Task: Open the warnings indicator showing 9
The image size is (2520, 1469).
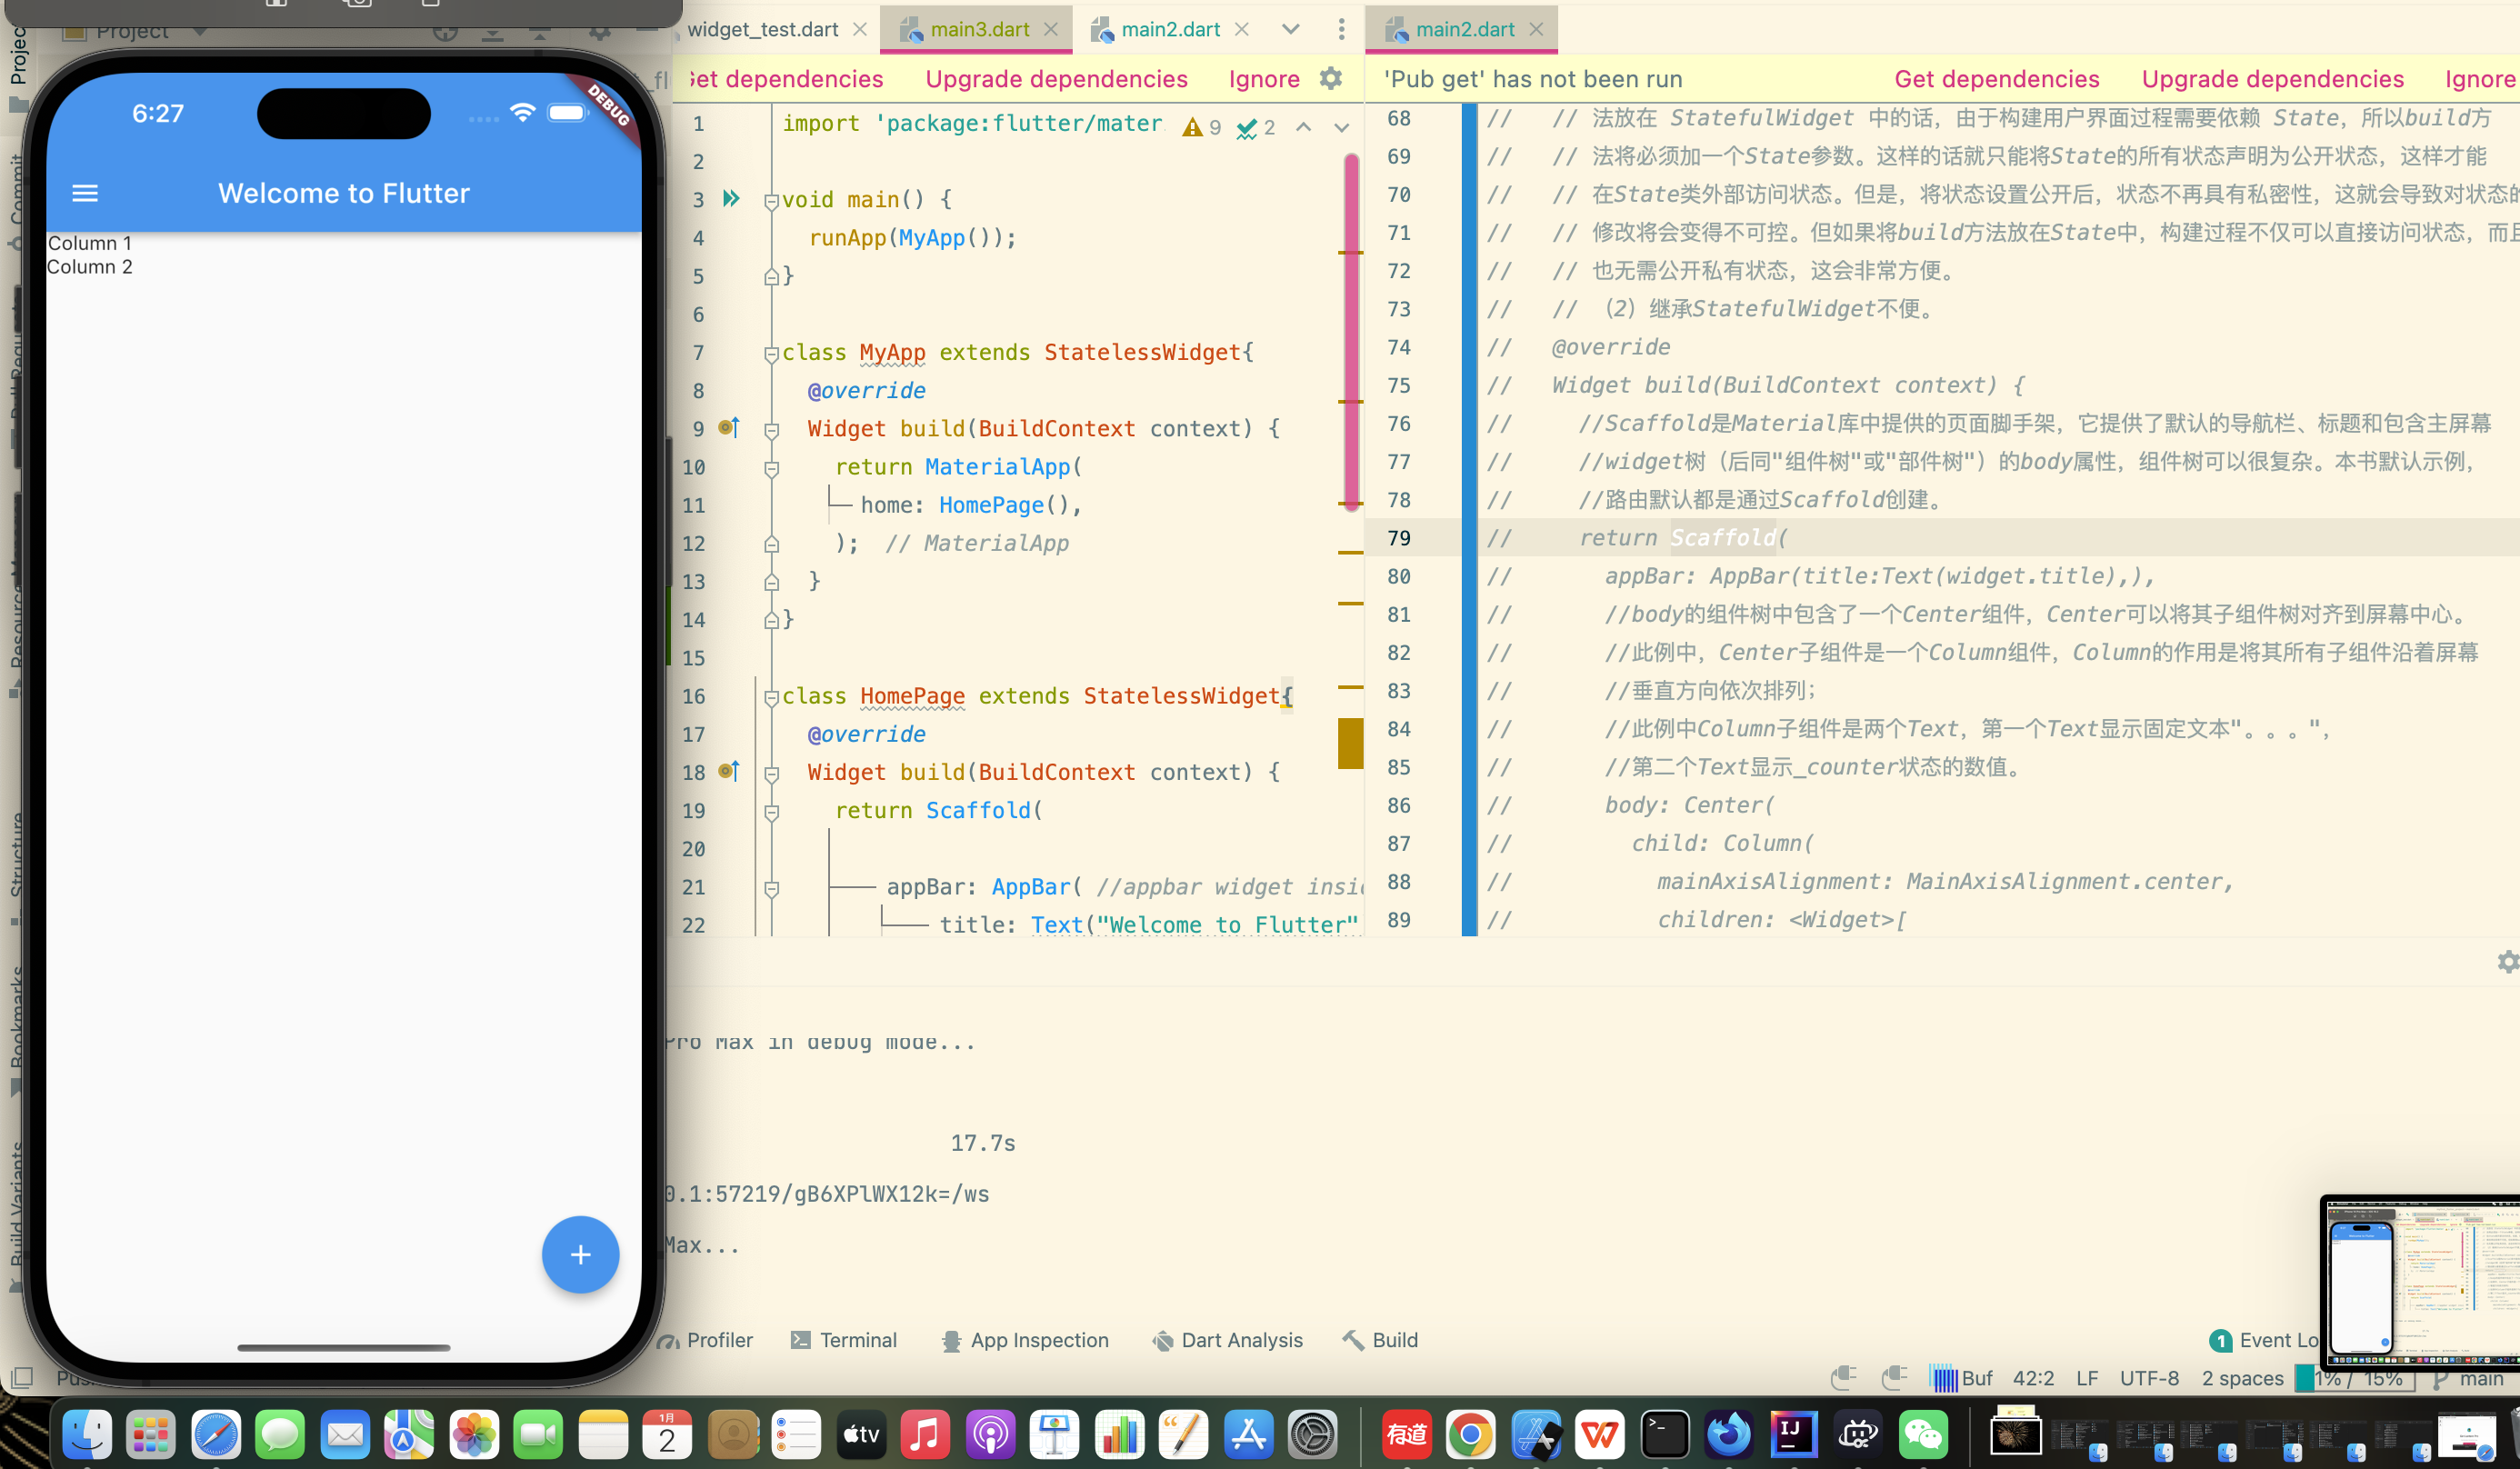Action: (x=1201, y=127)
